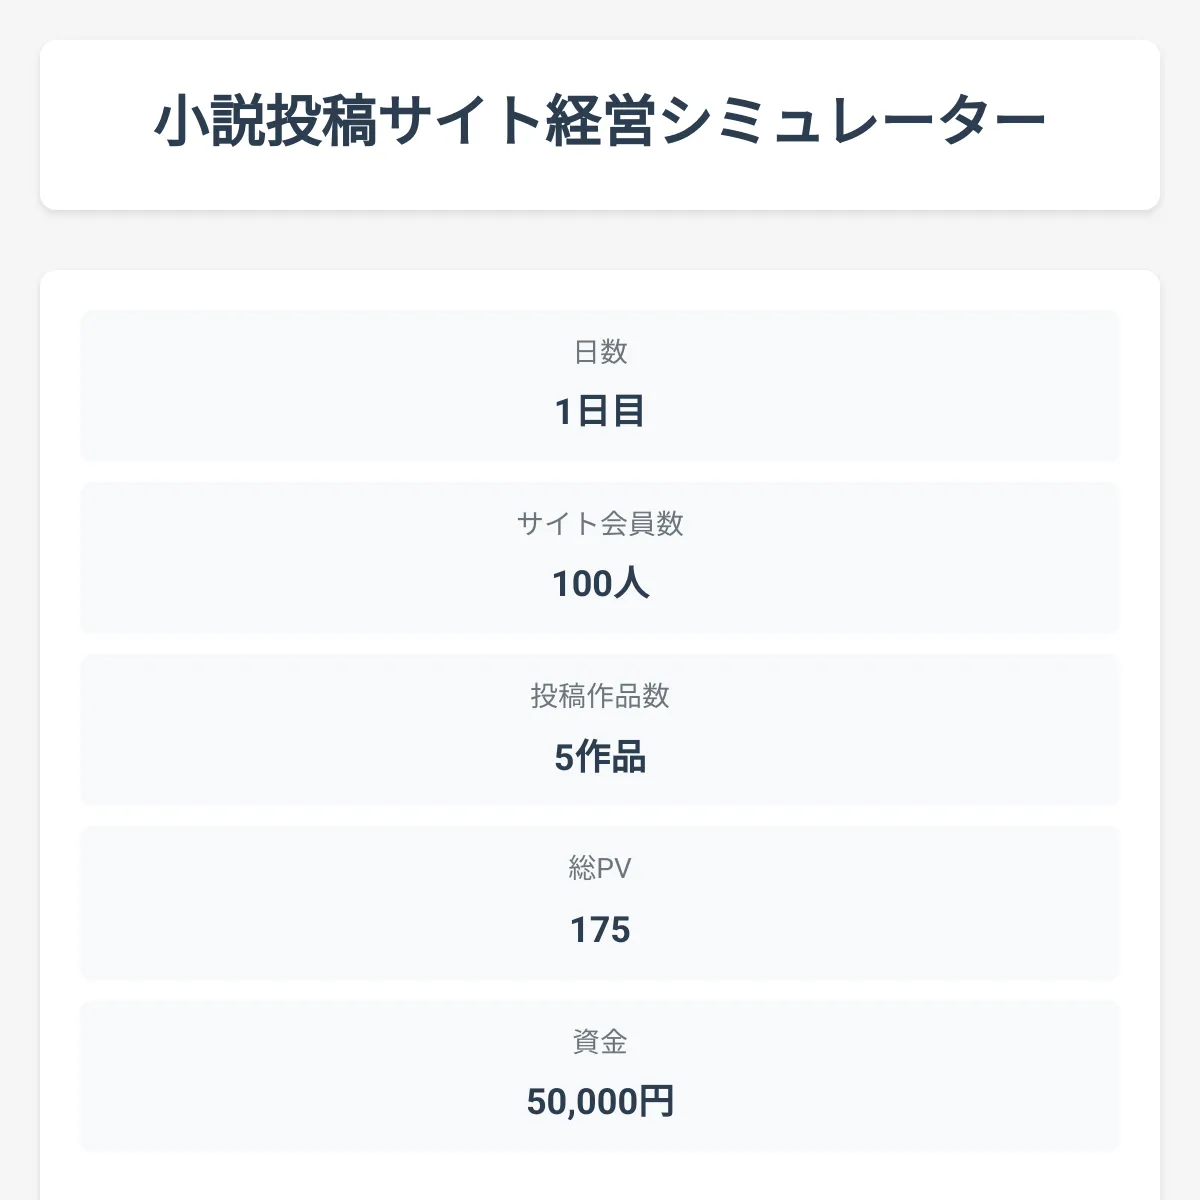Viewport: 1200px width, 1200px height.
Task: Select the 100人 member count value
Action: pos(600,583)
